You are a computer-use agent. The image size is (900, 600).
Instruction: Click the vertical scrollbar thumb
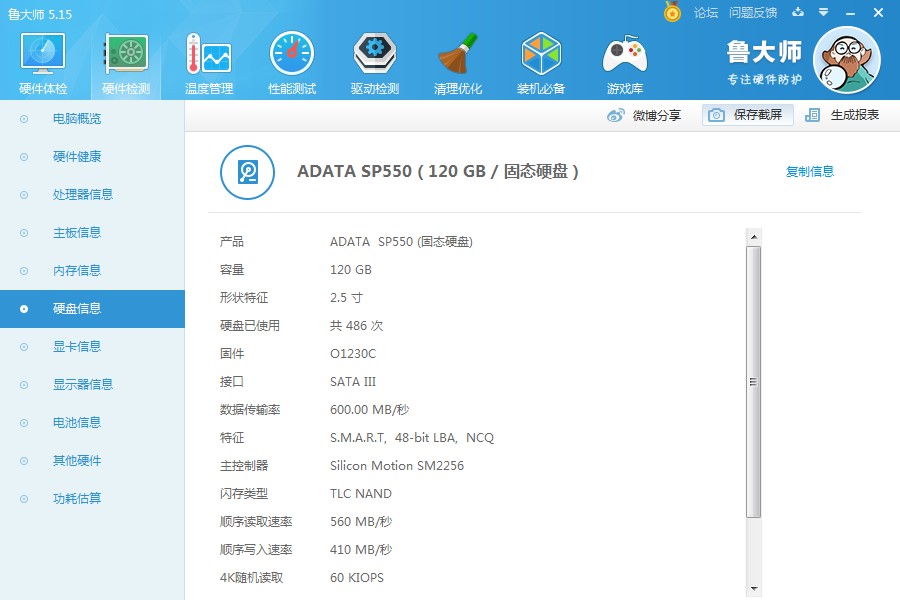(754, 382)
